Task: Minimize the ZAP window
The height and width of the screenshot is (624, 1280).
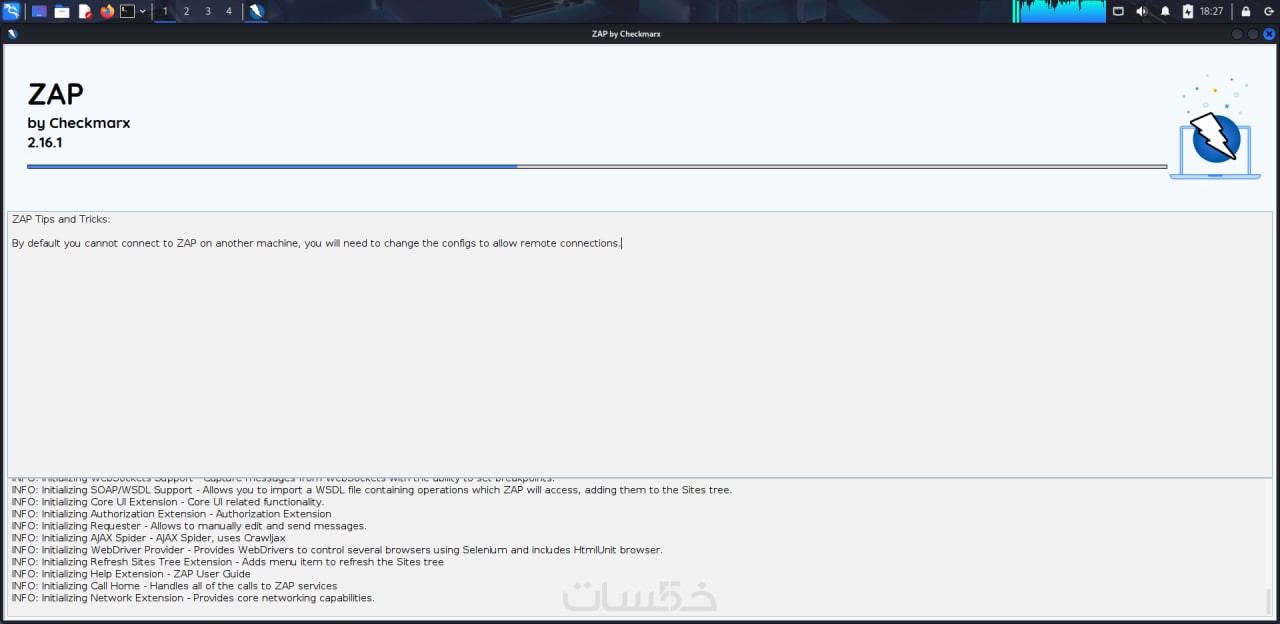Action: coord(1237,33)
